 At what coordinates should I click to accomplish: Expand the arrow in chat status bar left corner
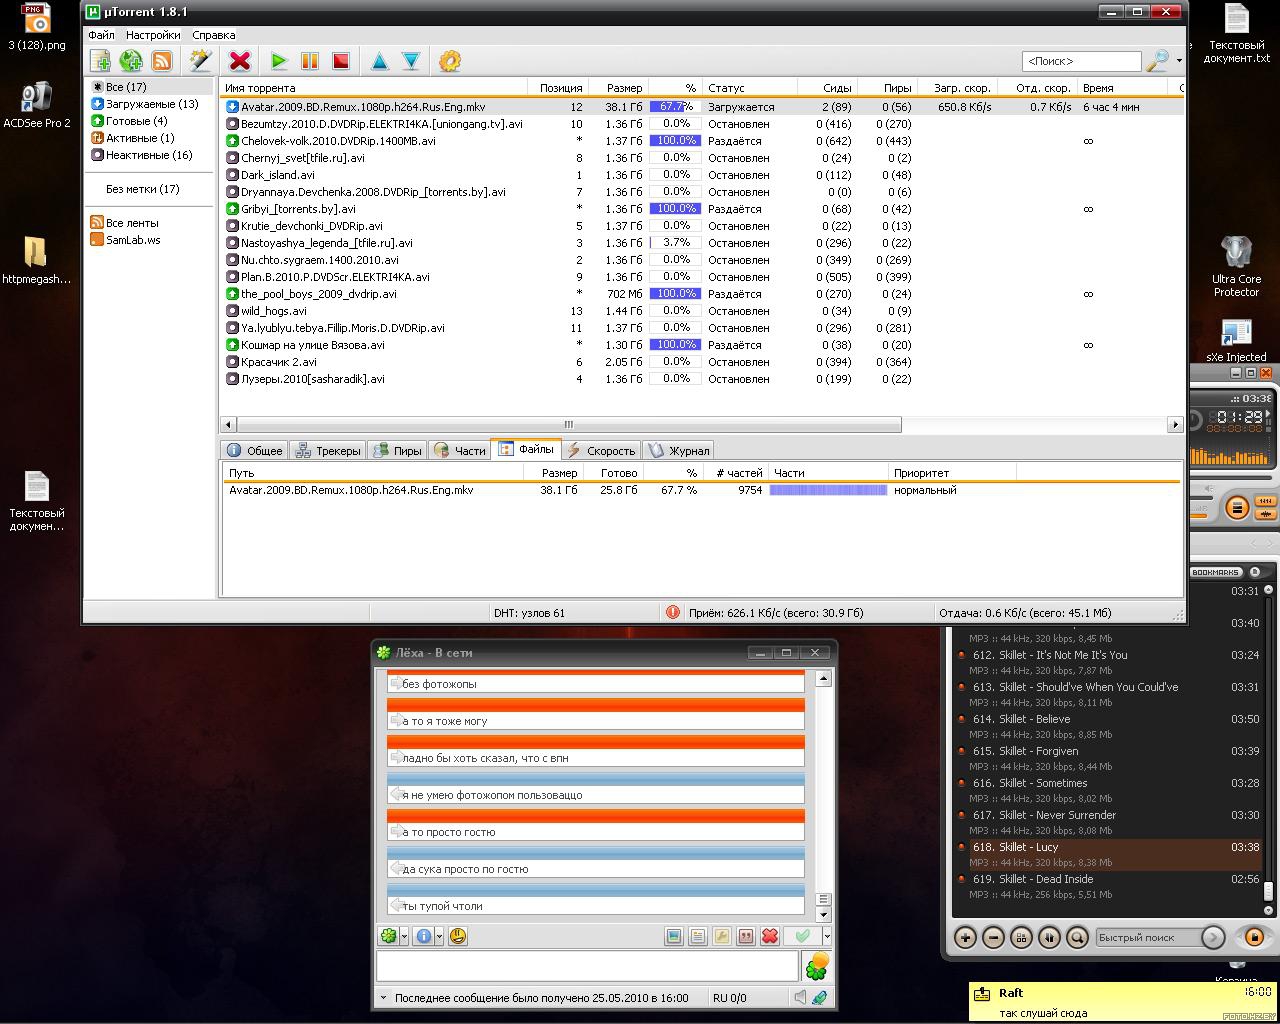coord(382,997)
